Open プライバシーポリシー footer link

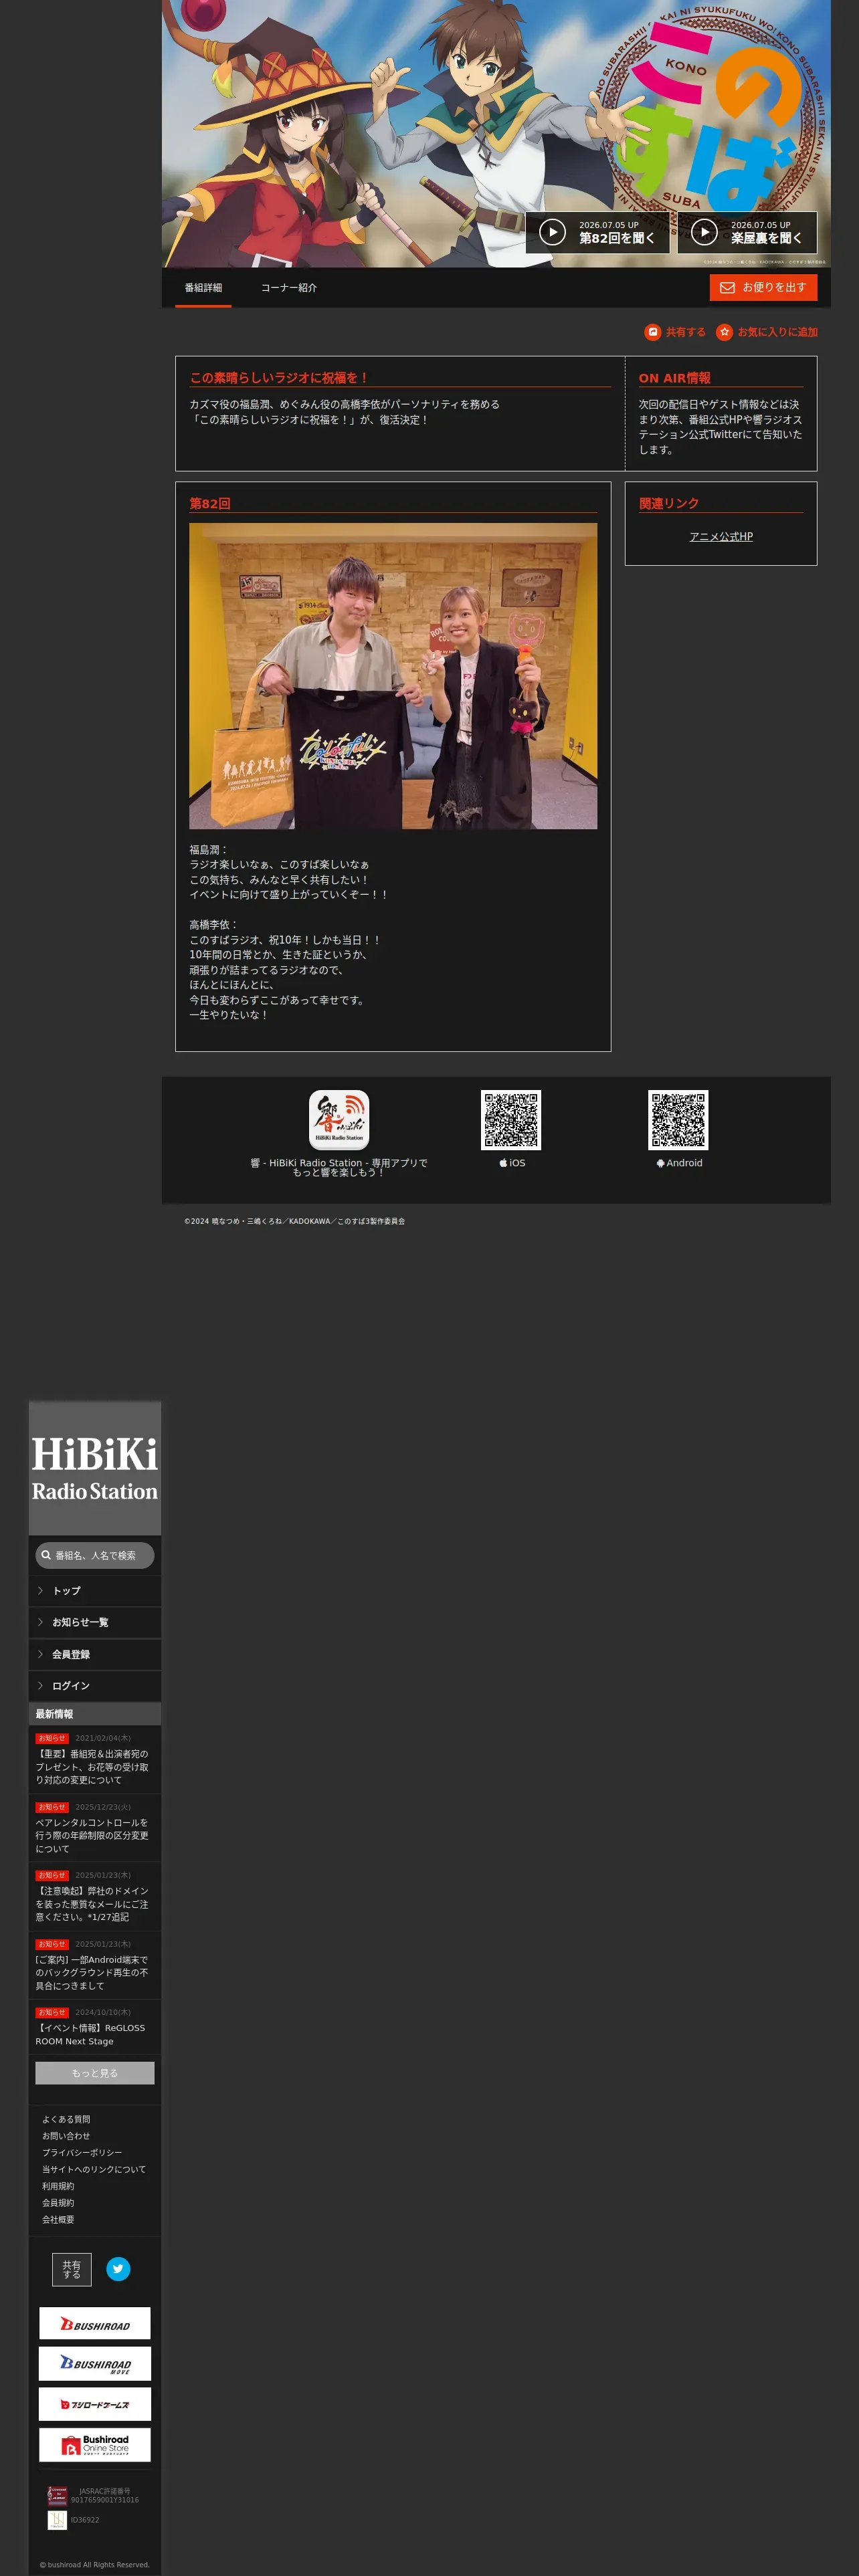[82, 2153]
